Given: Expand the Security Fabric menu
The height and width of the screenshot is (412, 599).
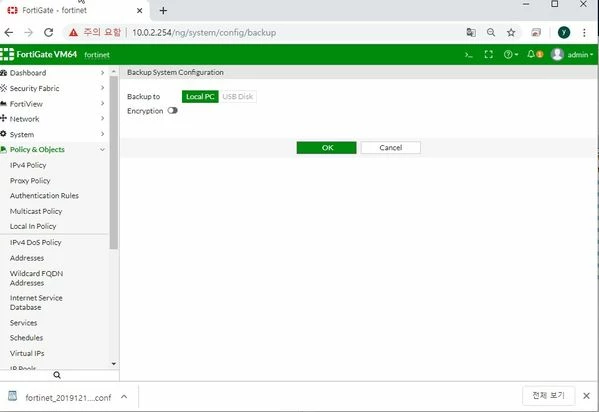Looking at the screenshot, I should [53, 88].
